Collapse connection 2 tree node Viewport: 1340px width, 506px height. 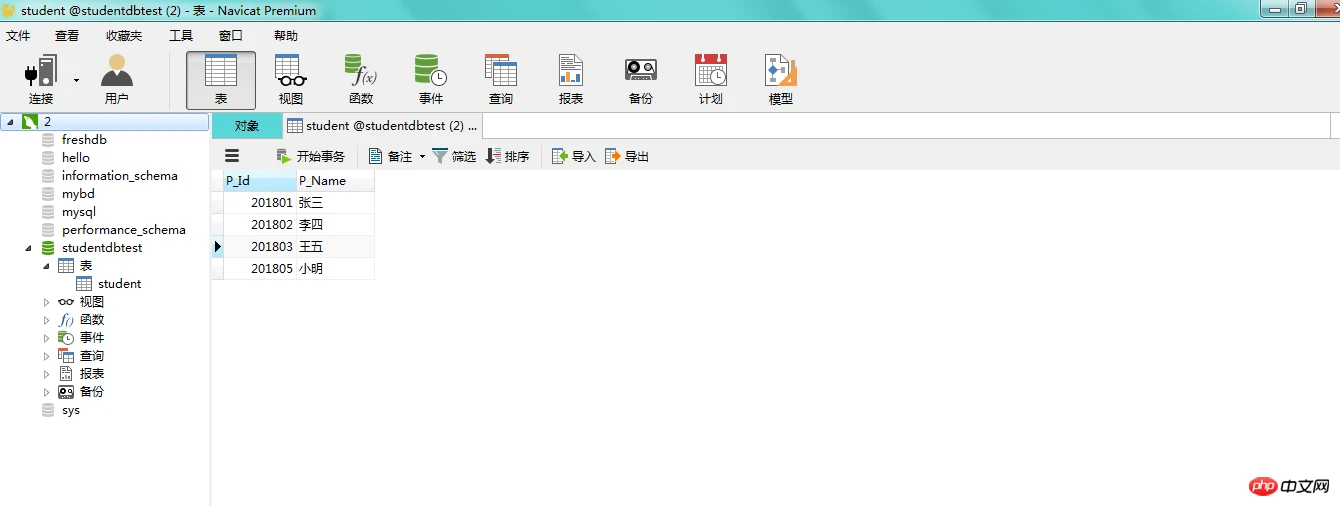coord(10,122)
